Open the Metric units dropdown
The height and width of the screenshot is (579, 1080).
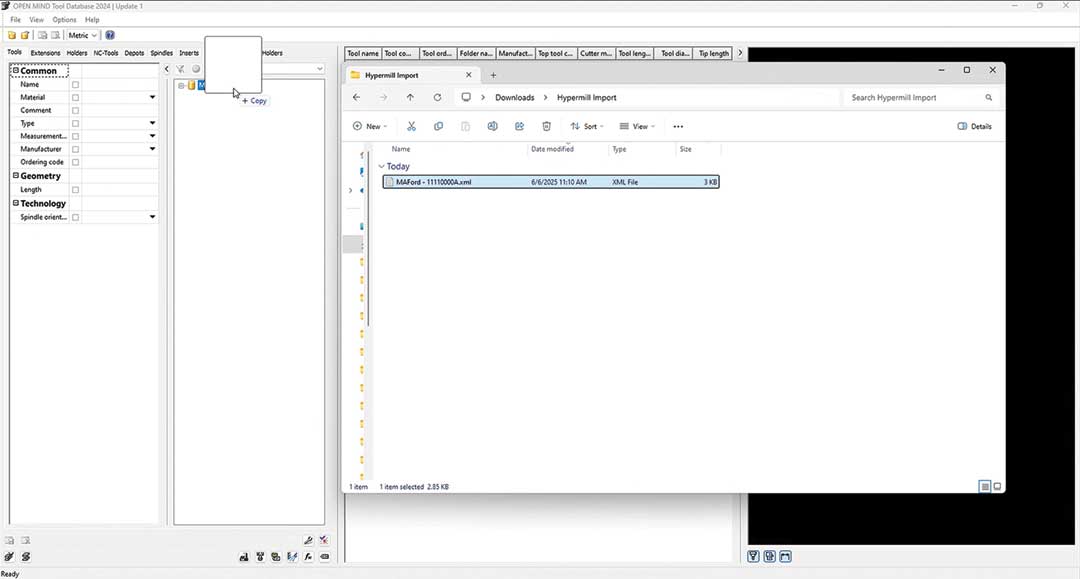click(x=84, y=35)
